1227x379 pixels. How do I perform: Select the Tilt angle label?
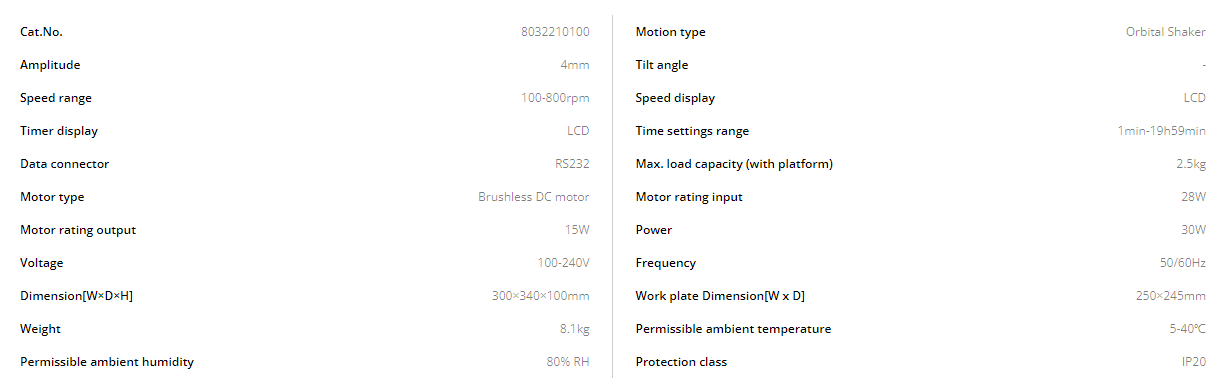(x=662, y=65)
